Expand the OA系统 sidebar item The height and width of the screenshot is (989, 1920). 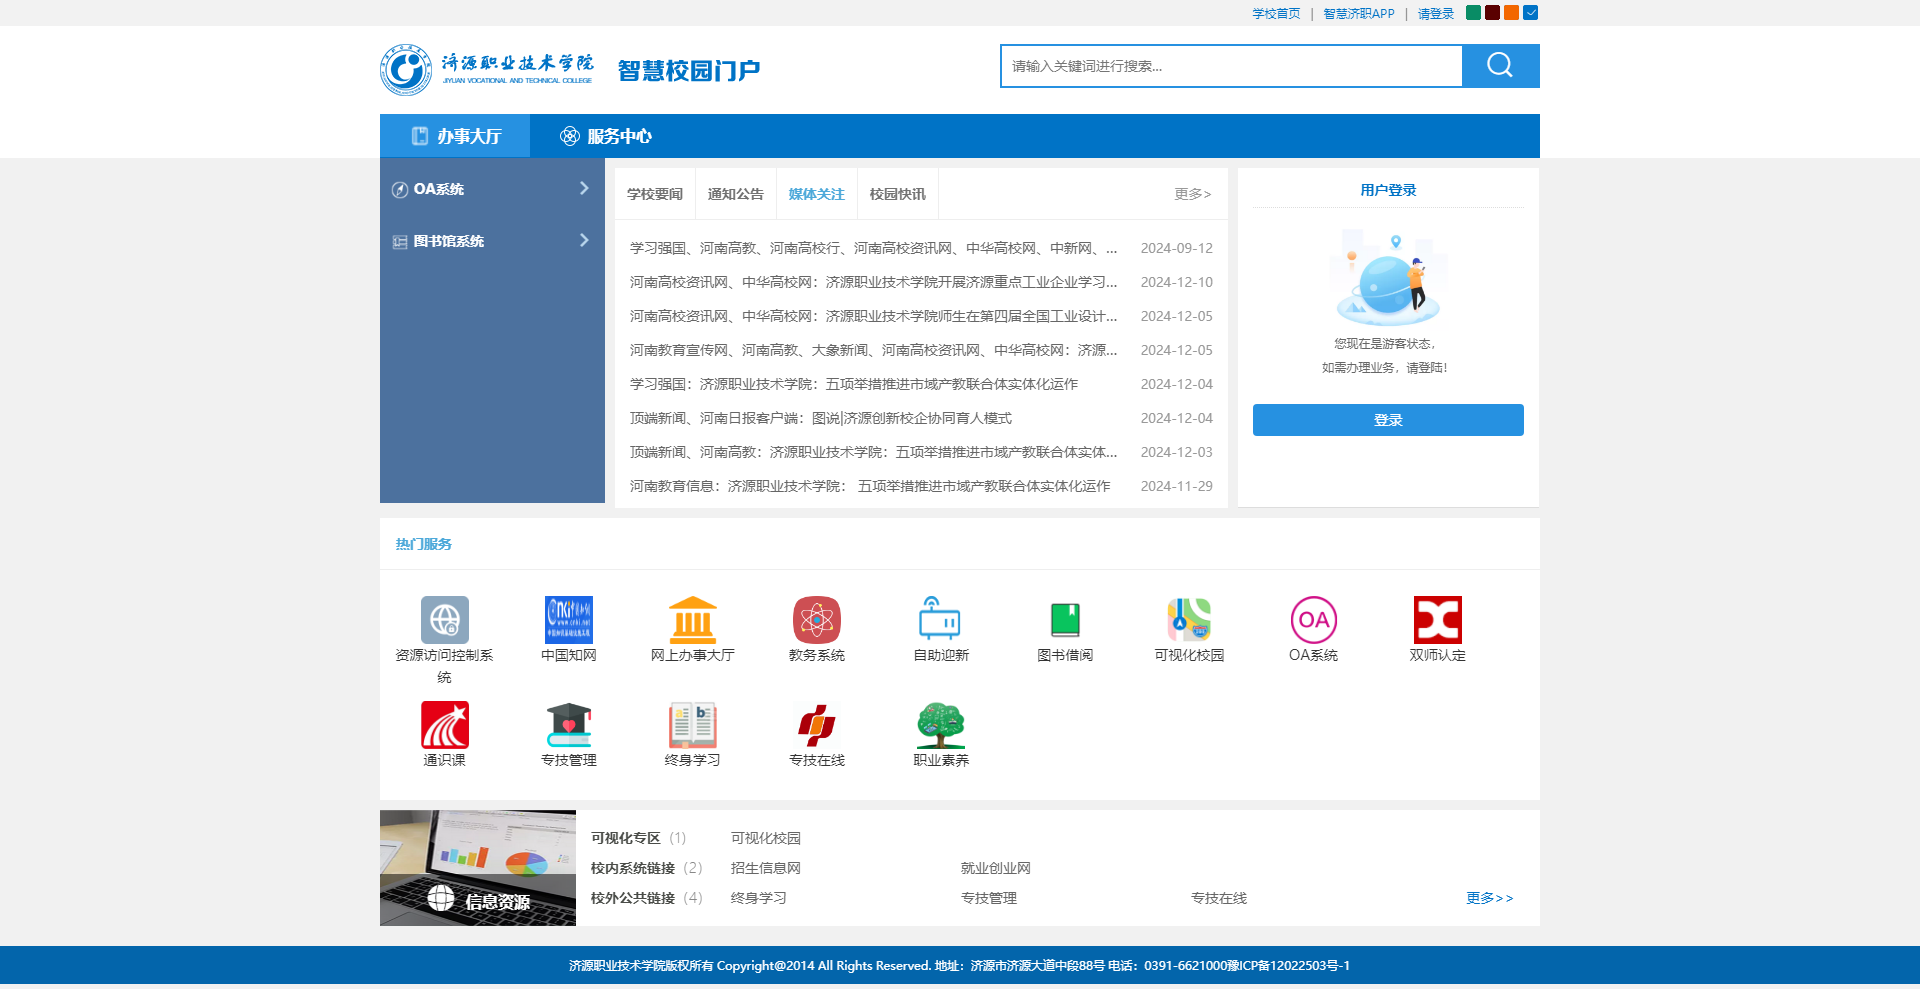coord(492,189)
